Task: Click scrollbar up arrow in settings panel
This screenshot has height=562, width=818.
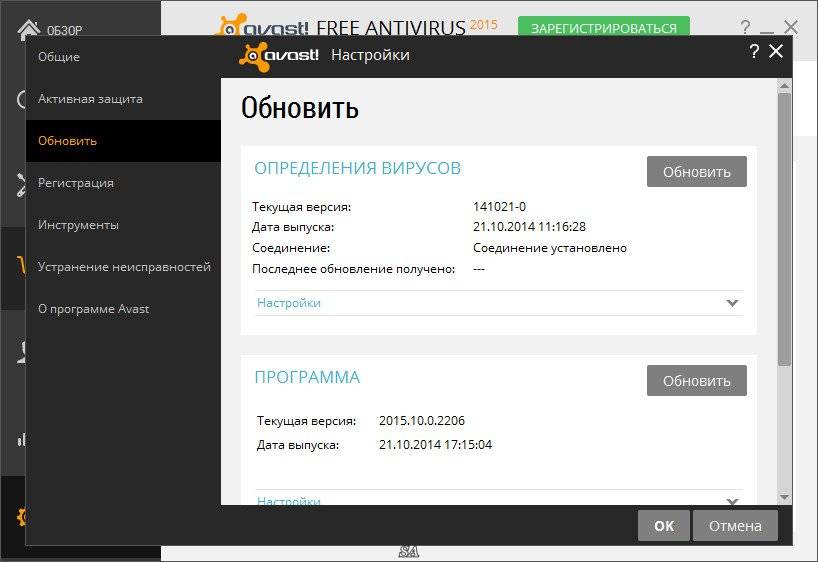Action: coord(784,85)
